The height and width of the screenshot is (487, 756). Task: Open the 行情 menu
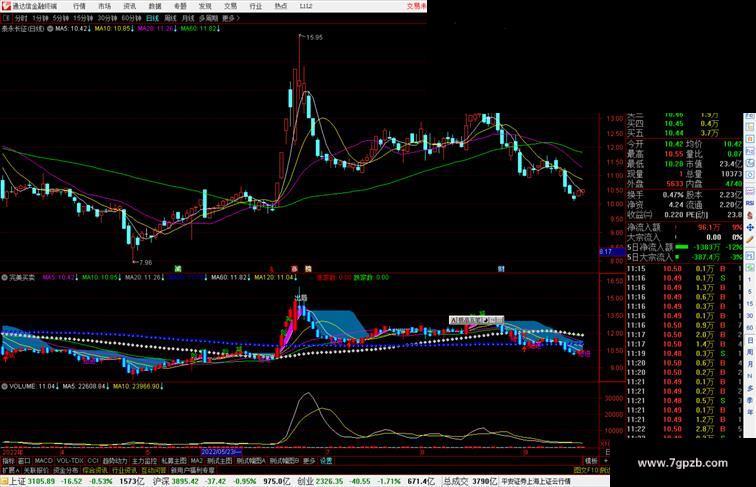pos(79,6)
